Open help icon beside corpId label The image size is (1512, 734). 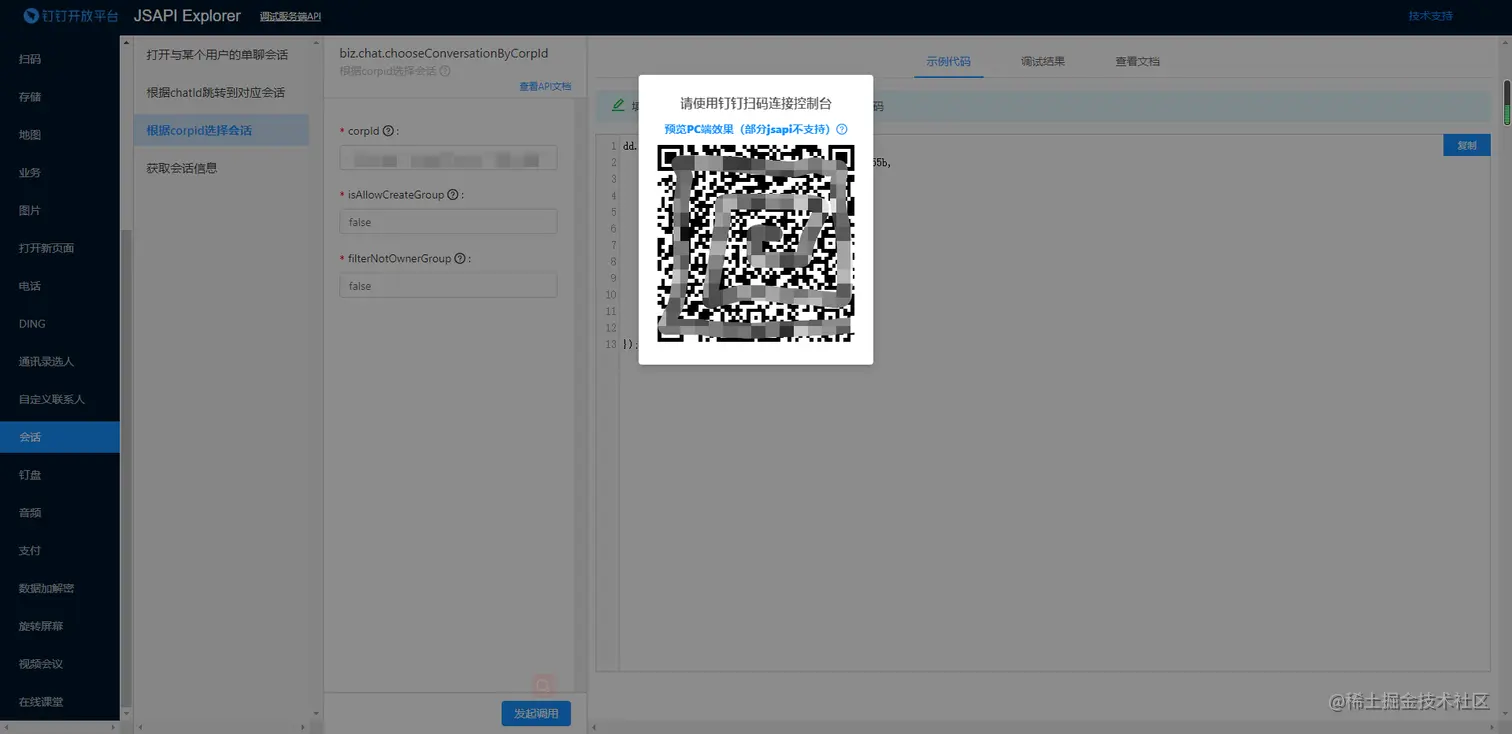[388, 131]
